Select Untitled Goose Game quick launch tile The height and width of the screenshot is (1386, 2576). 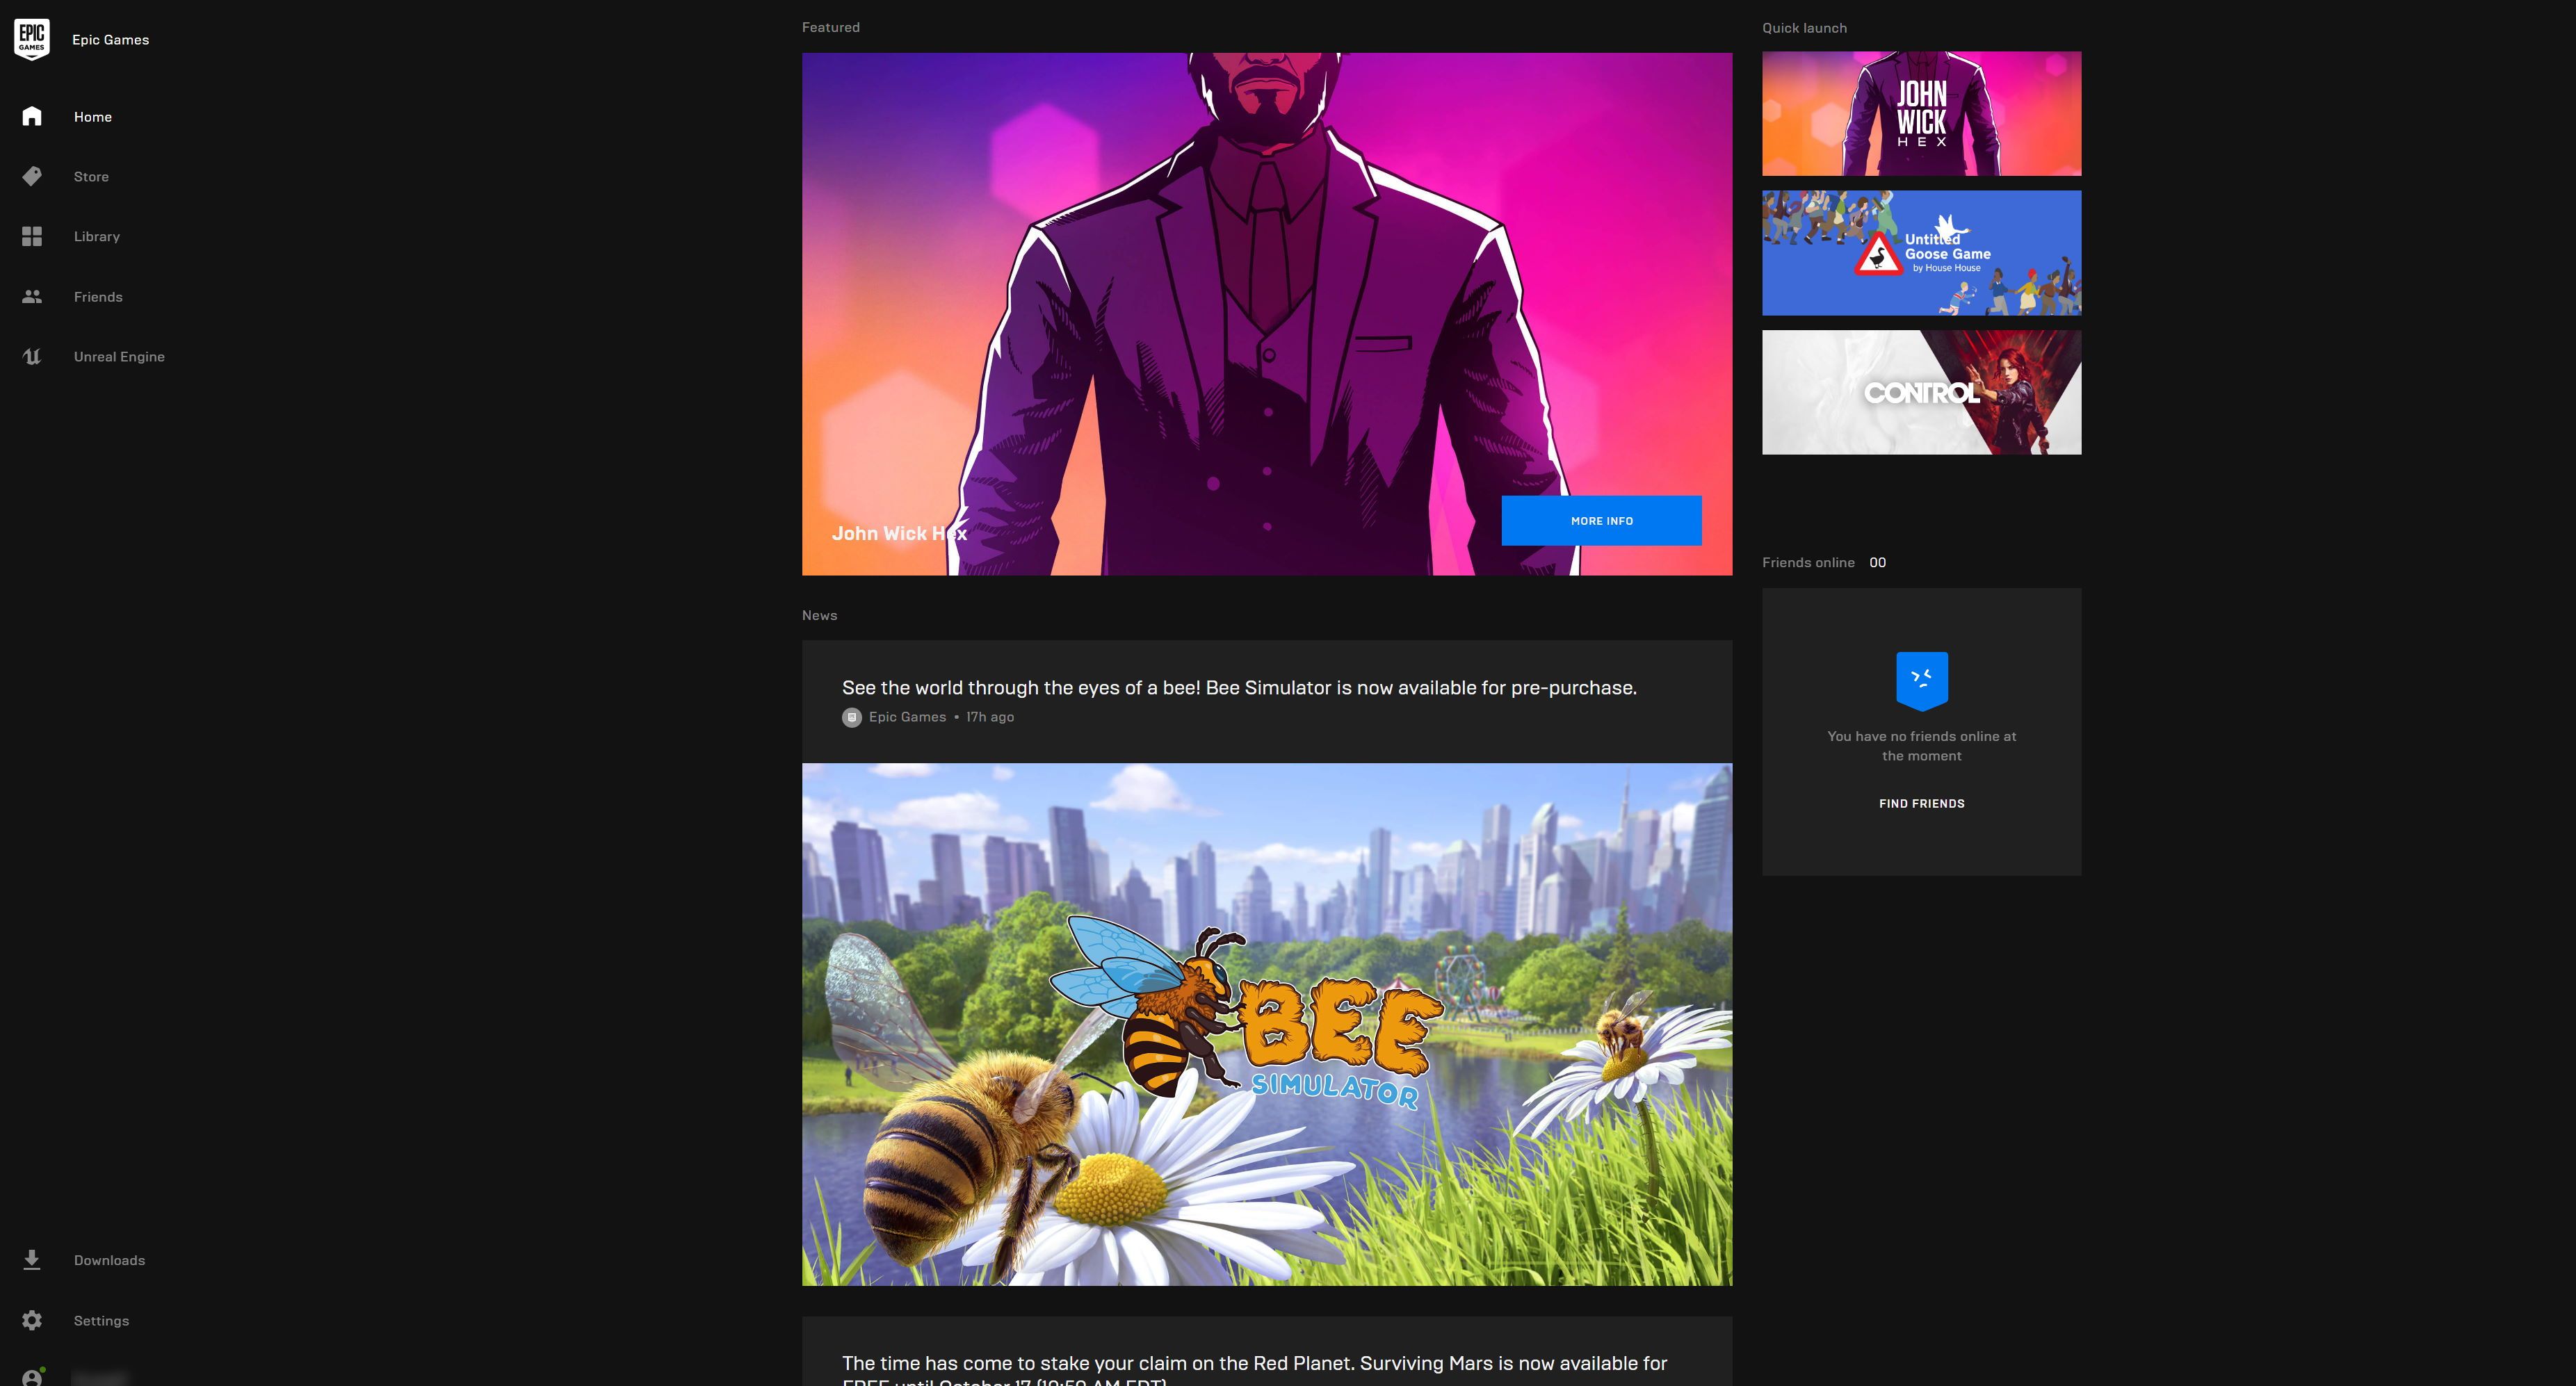point(1922,252)
